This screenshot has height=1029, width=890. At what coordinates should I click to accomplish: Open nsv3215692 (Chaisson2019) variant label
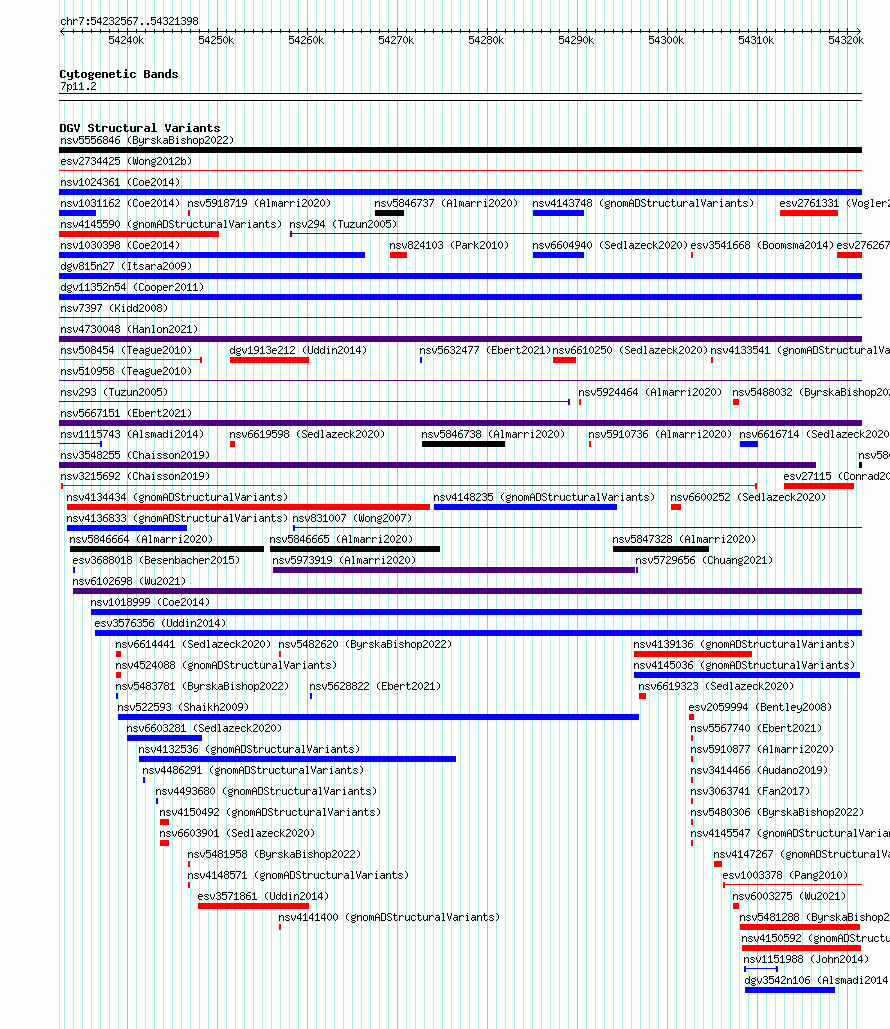[135, 476]
